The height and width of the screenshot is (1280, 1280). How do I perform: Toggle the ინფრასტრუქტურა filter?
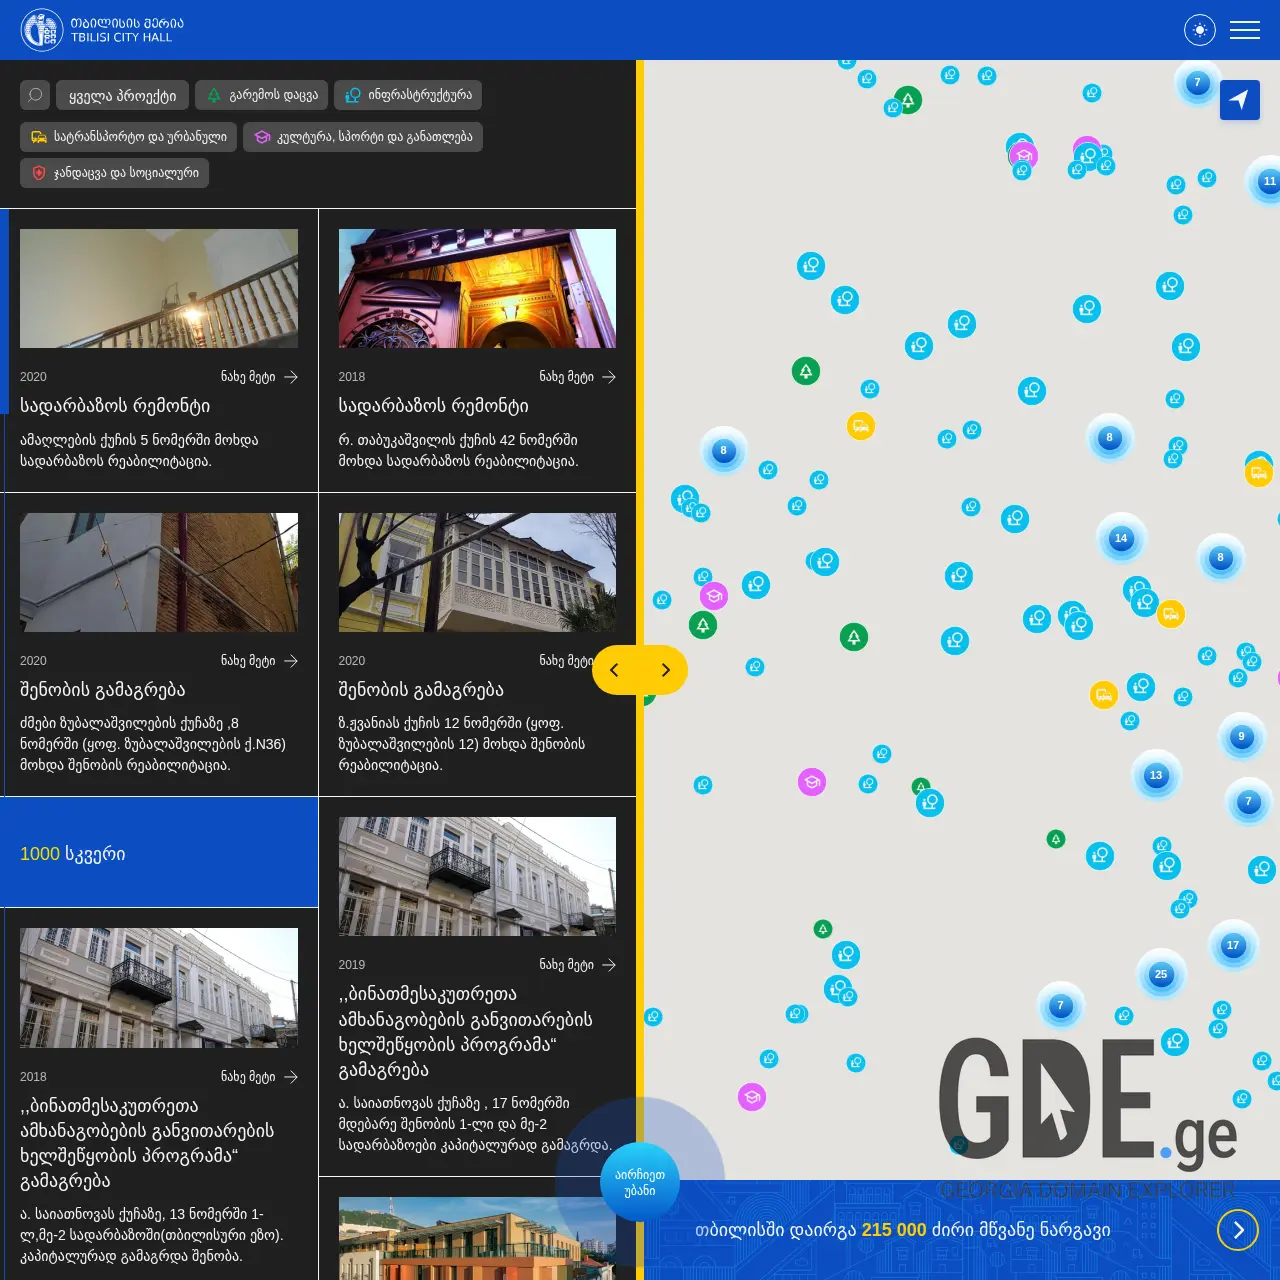[408, 95]
